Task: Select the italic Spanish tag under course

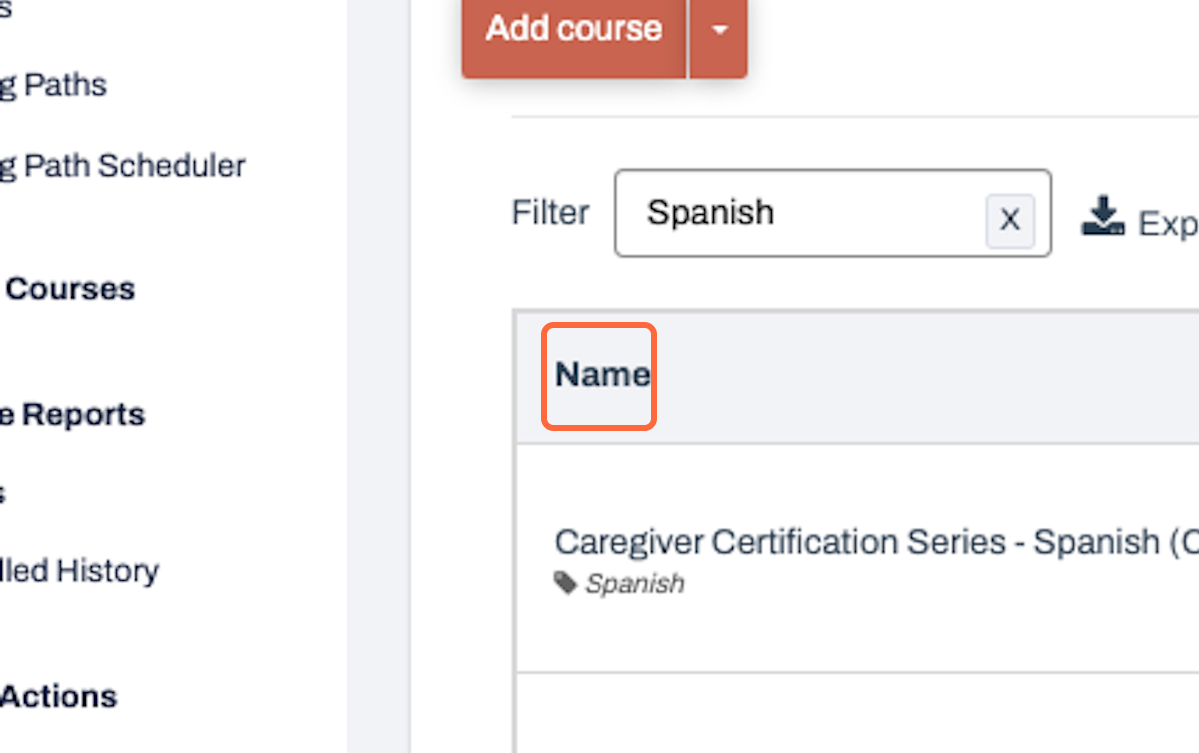Action: 634,584
